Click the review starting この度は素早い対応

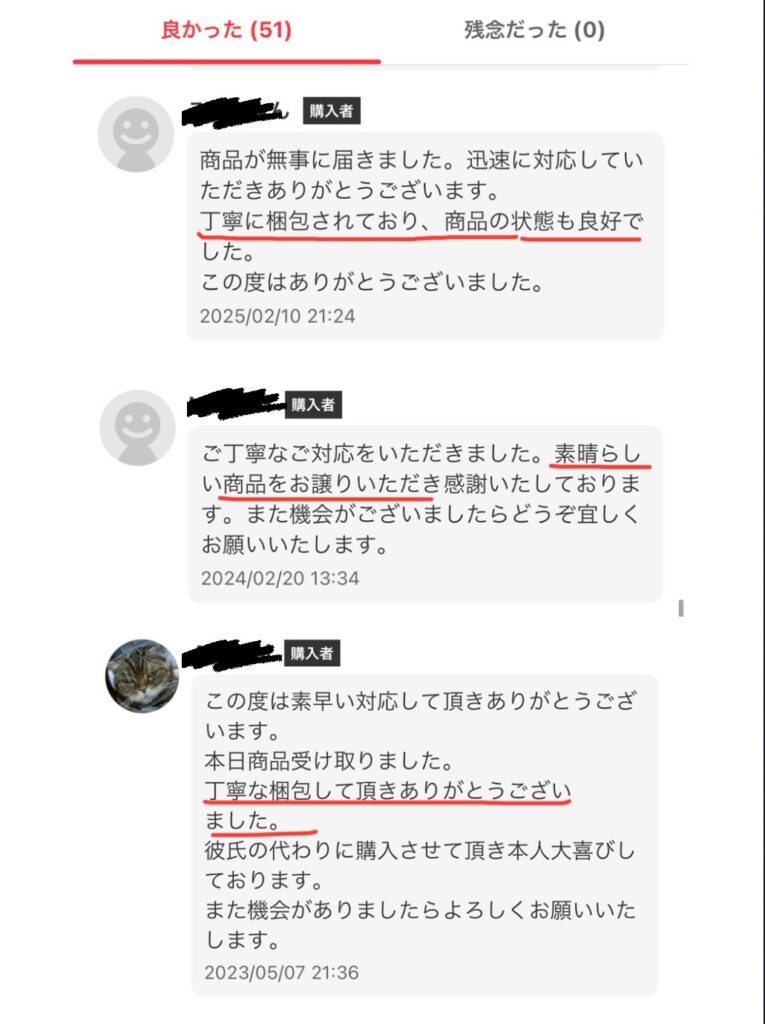tap(425, 835)
